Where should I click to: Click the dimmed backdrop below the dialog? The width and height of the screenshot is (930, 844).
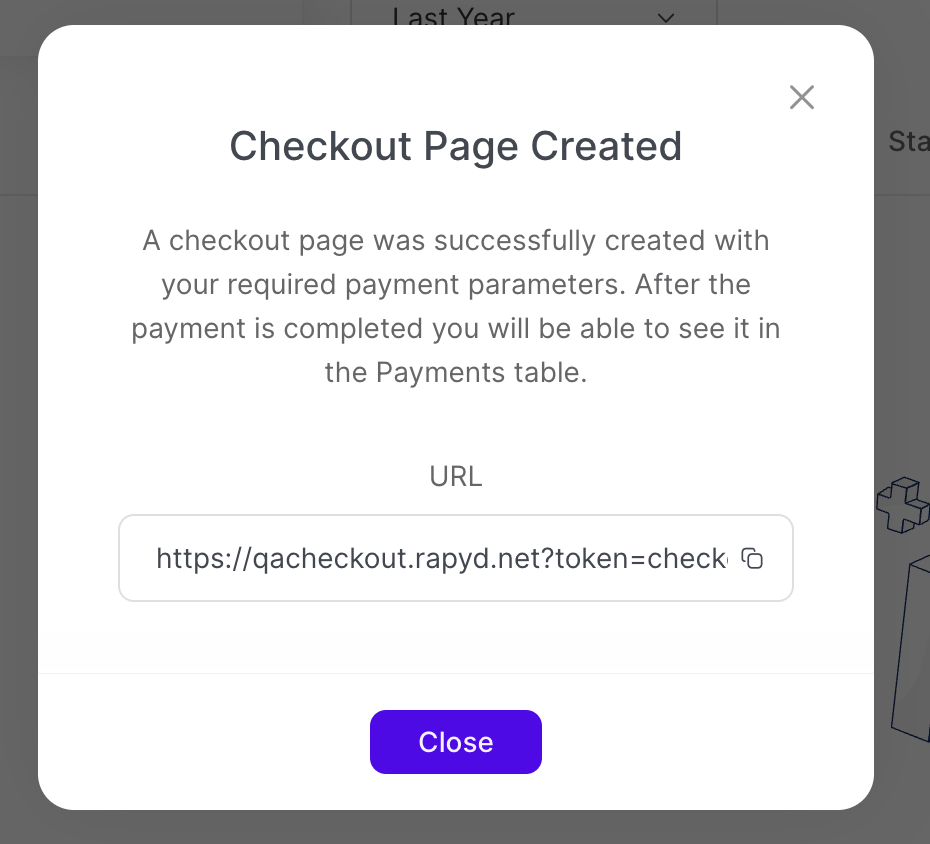[456, 828]
